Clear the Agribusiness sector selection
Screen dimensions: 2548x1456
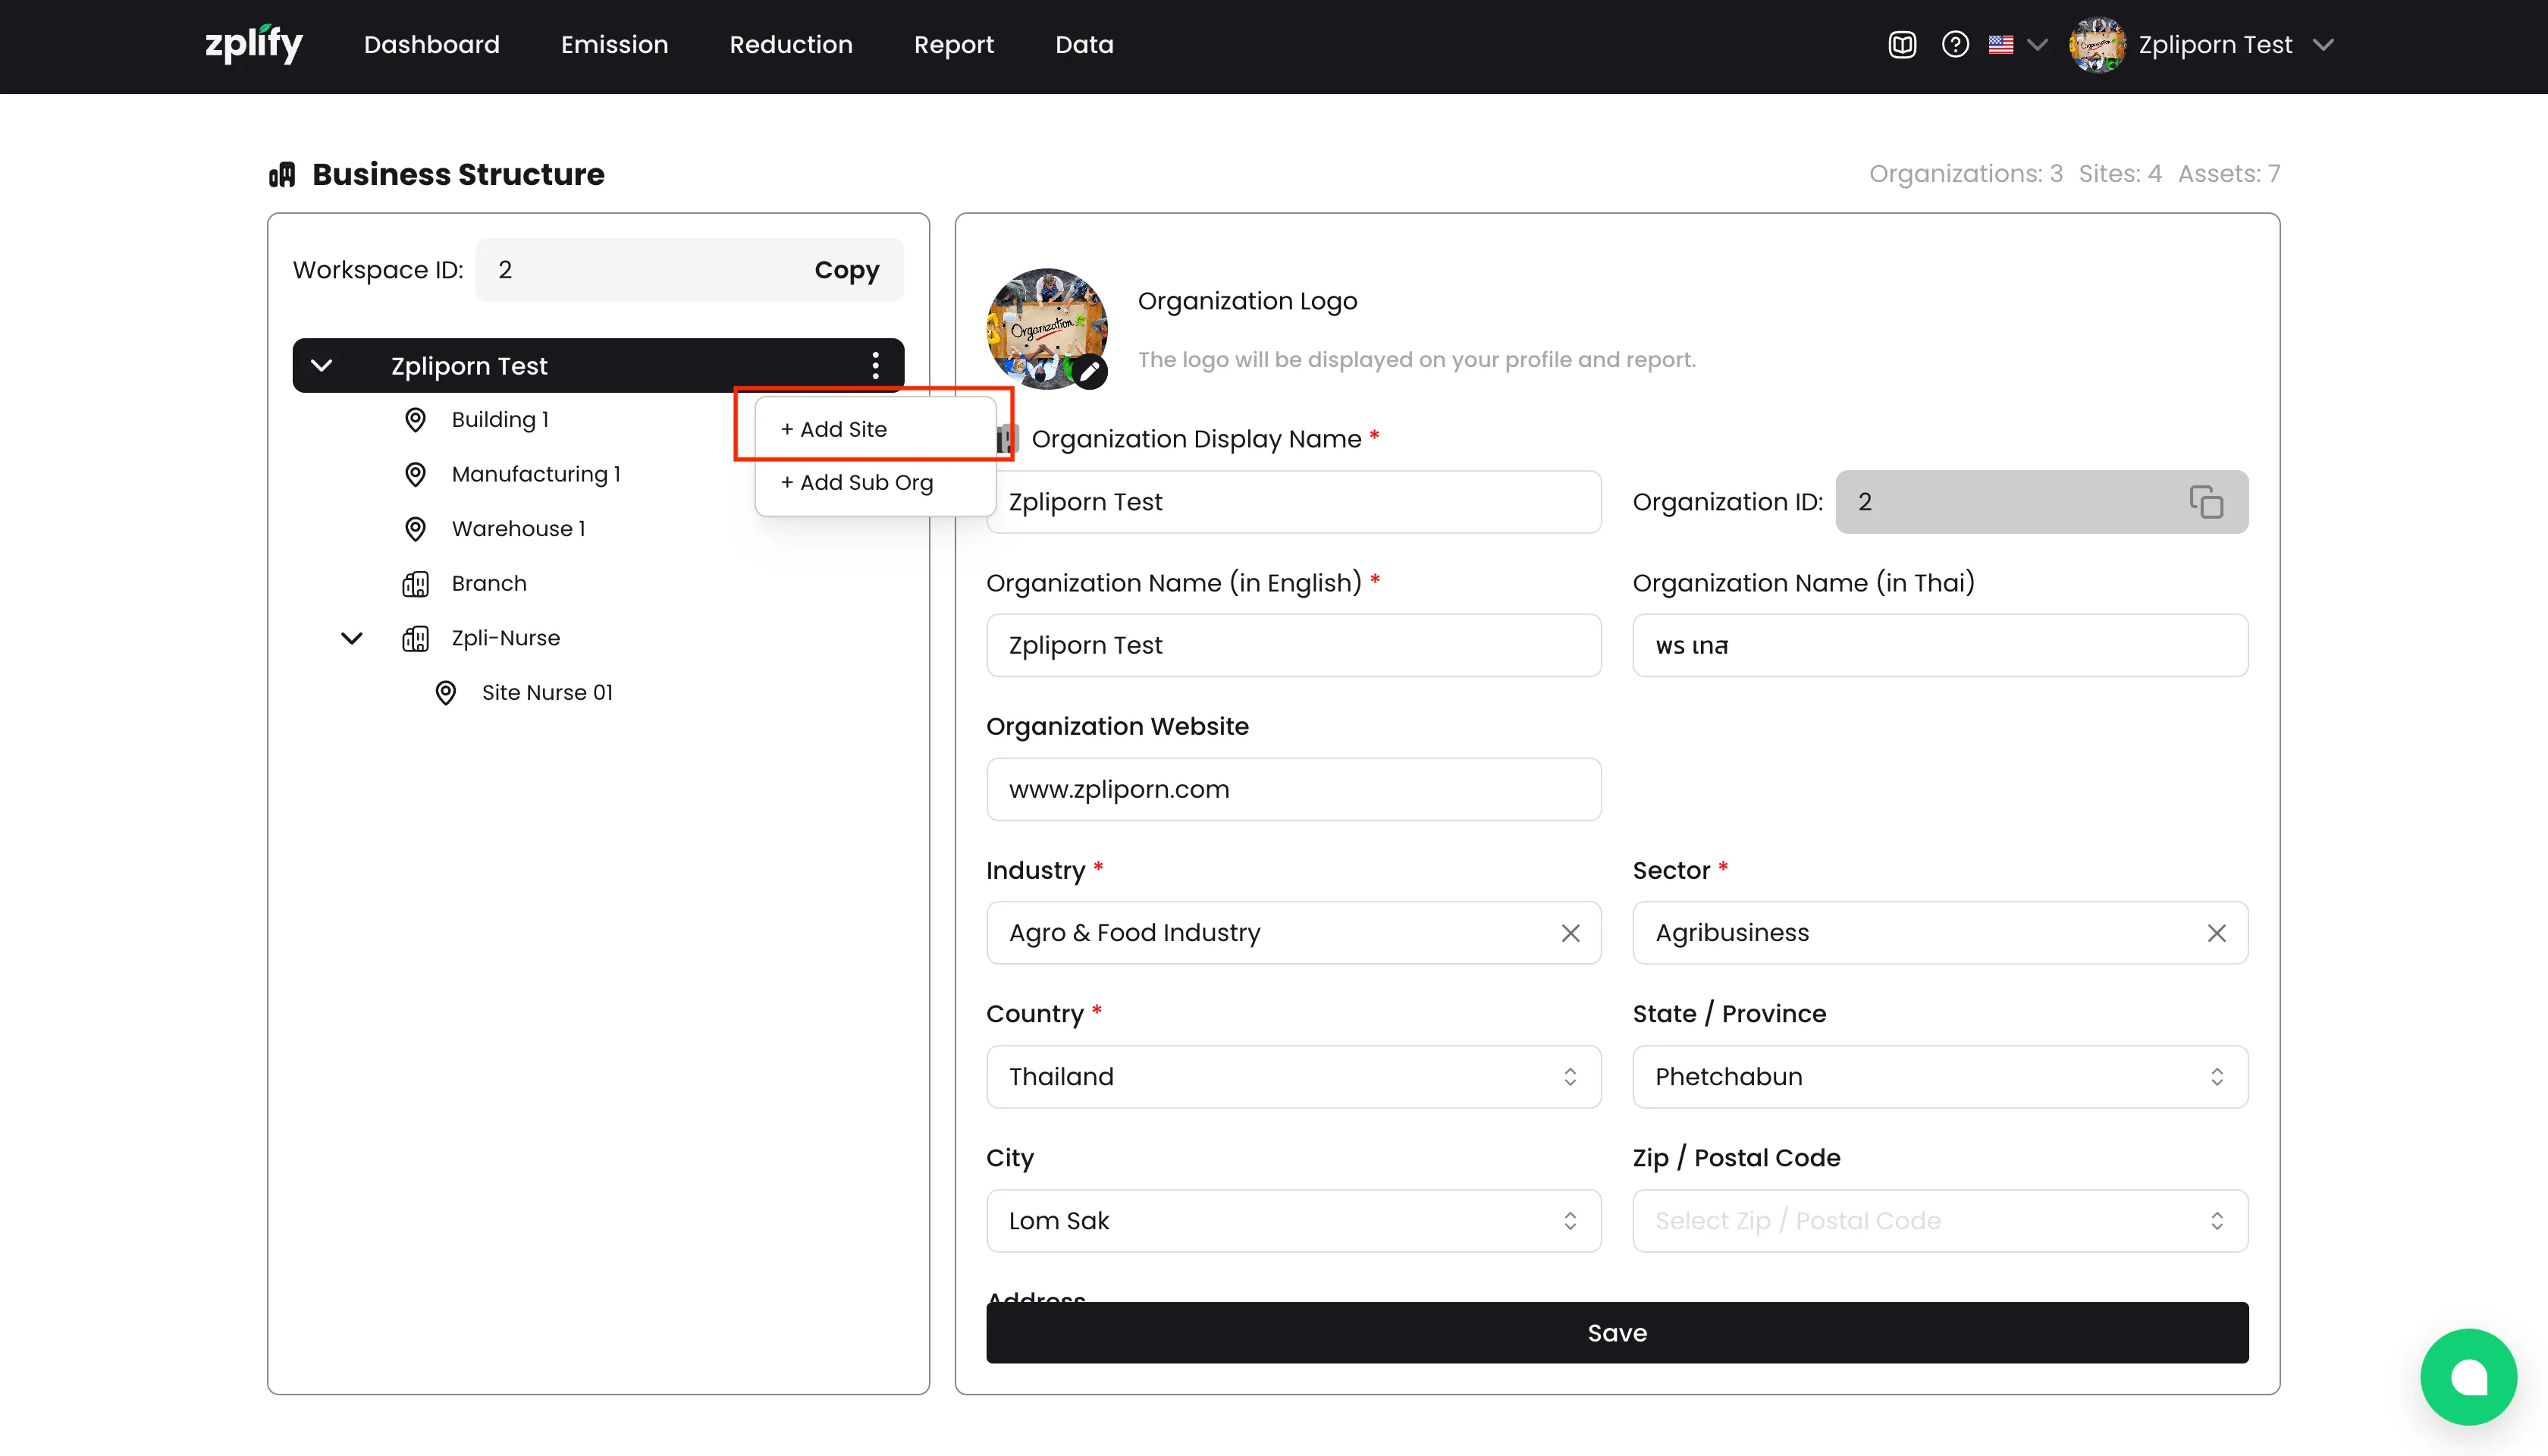click(x=2216, y=933)
